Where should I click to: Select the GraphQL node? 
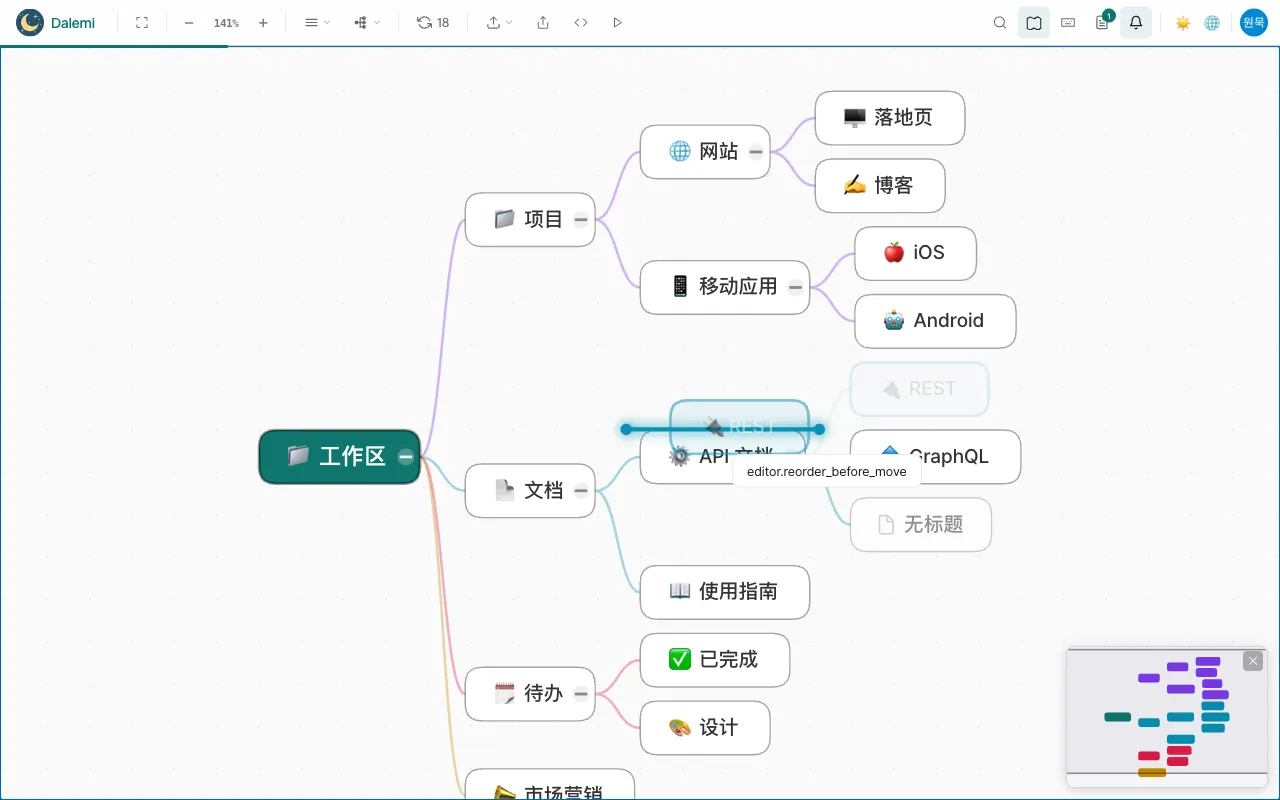(x=935, y=457)
